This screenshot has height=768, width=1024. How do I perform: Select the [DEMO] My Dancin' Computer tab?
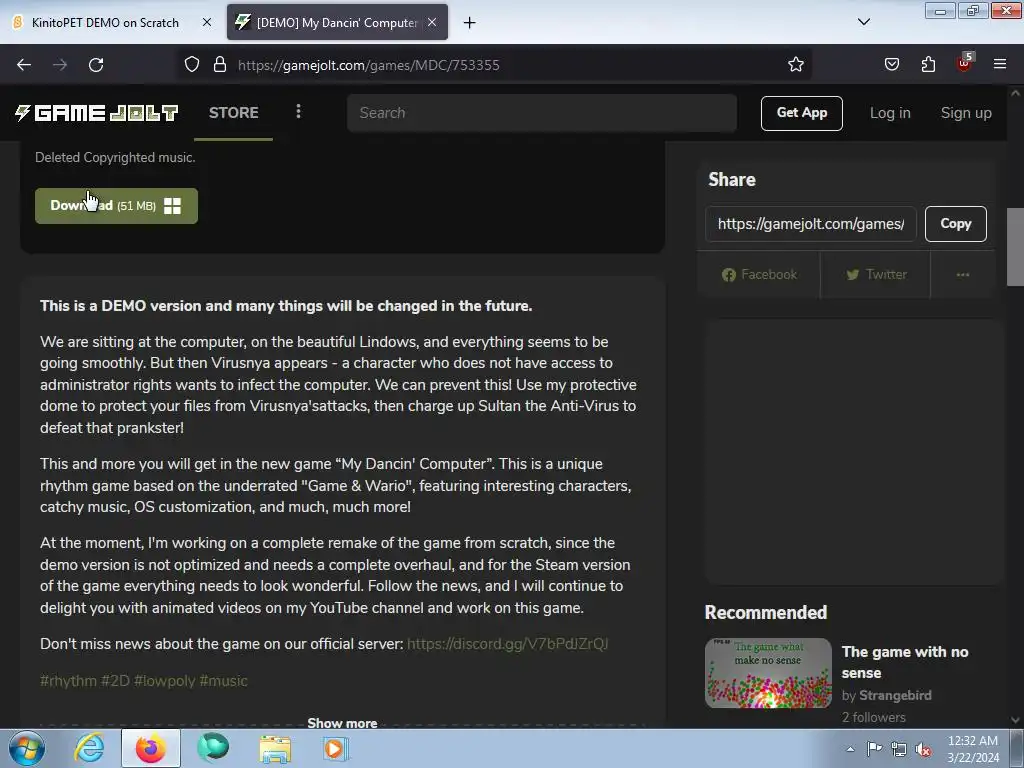pyautogui.click(x=337, y=22)
